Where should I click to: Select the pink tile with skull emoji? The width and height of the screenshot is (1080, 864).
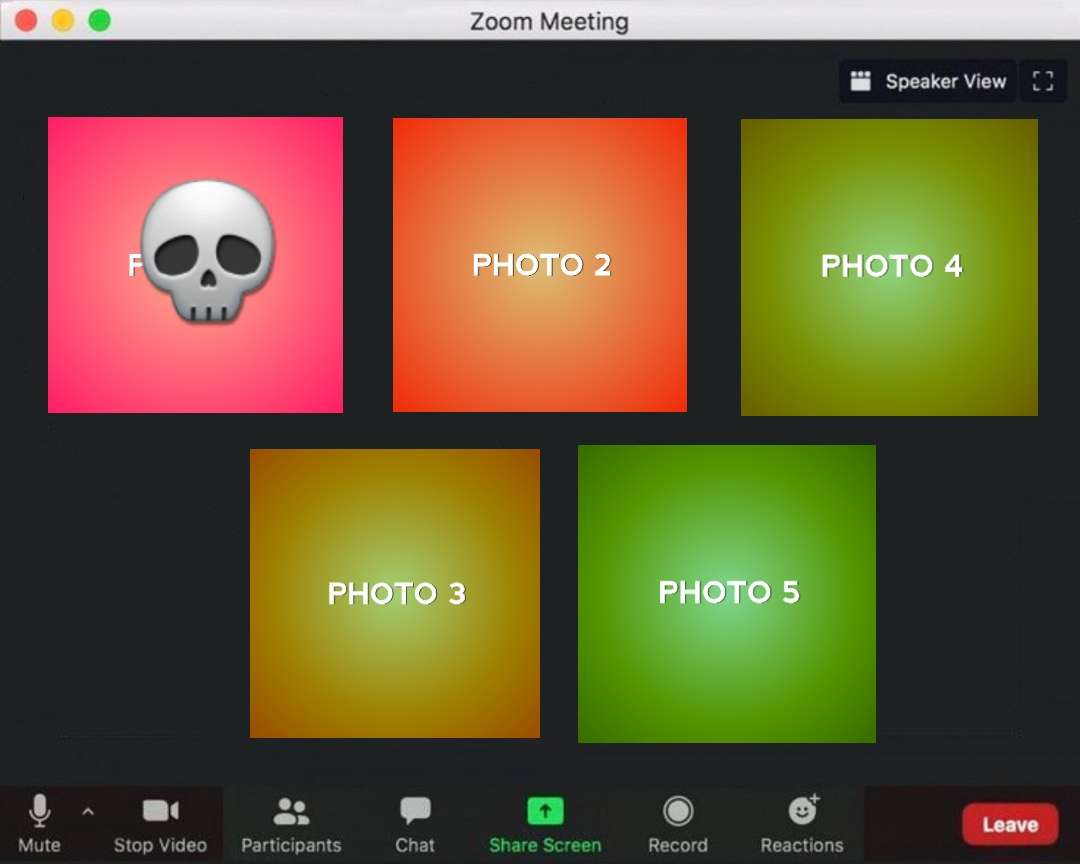click(195, 264)
